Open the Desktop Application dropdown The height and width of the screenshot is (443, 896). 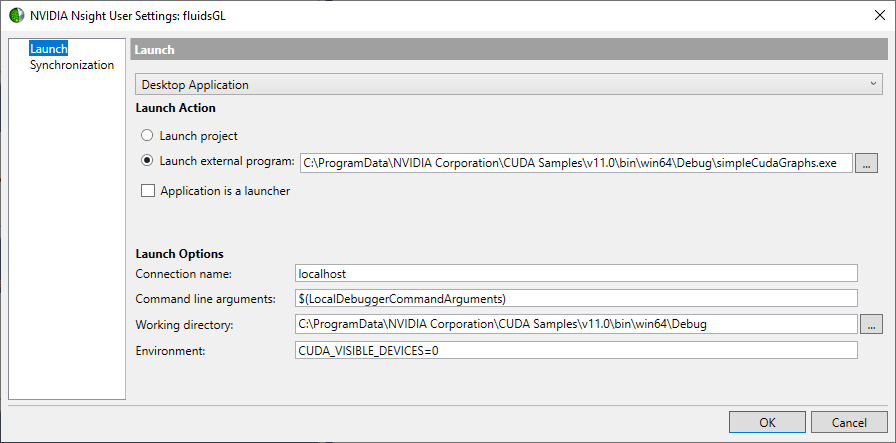coord(509,85)
